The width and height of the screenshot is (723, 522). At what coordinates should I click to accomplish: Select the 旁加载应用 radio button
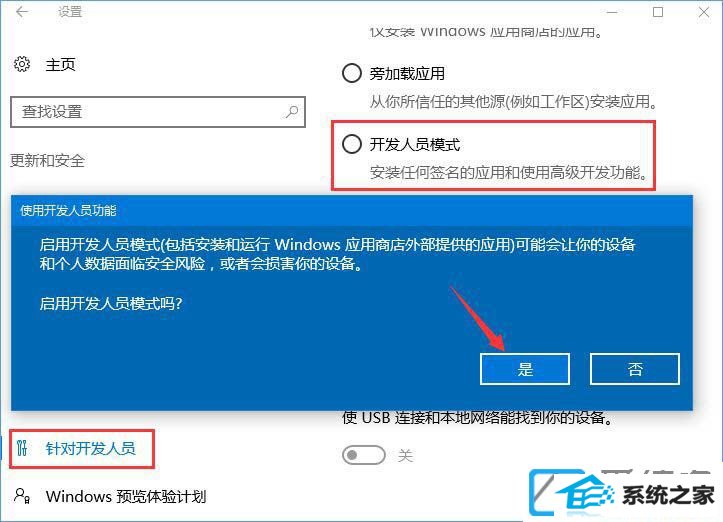351,73
